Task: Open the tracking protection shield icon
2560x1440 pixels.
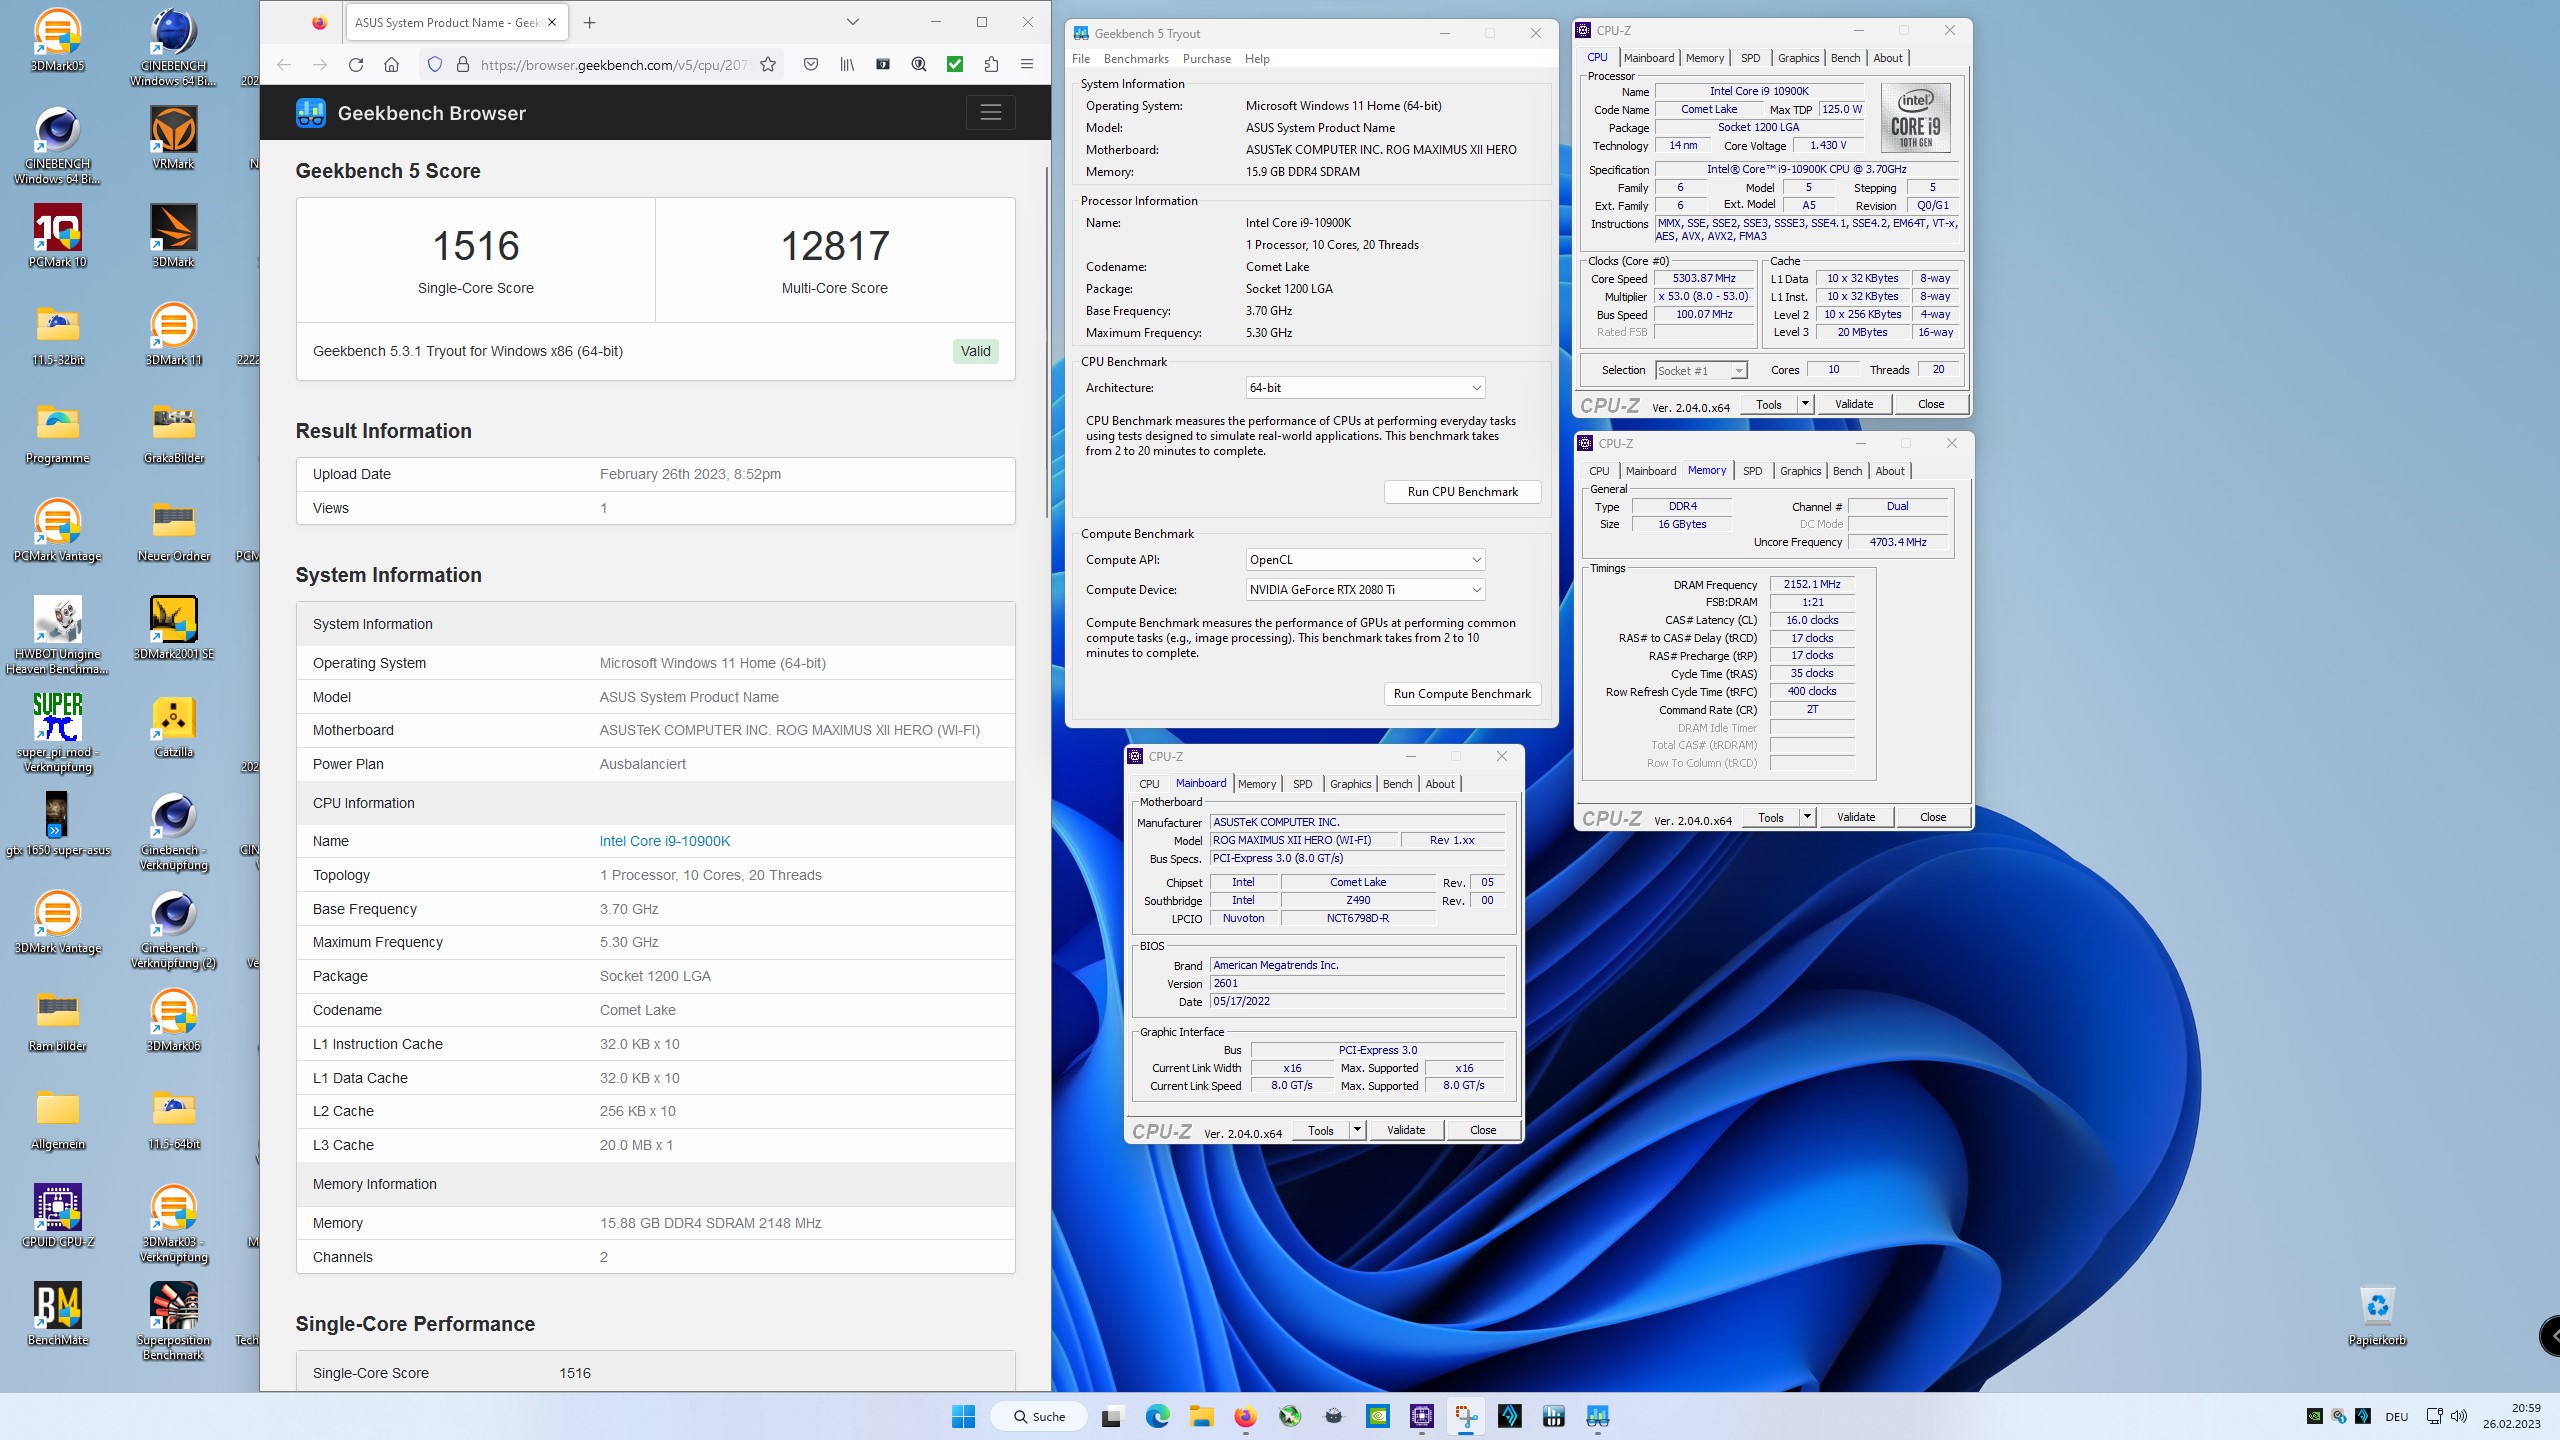Action: point(434,65)
